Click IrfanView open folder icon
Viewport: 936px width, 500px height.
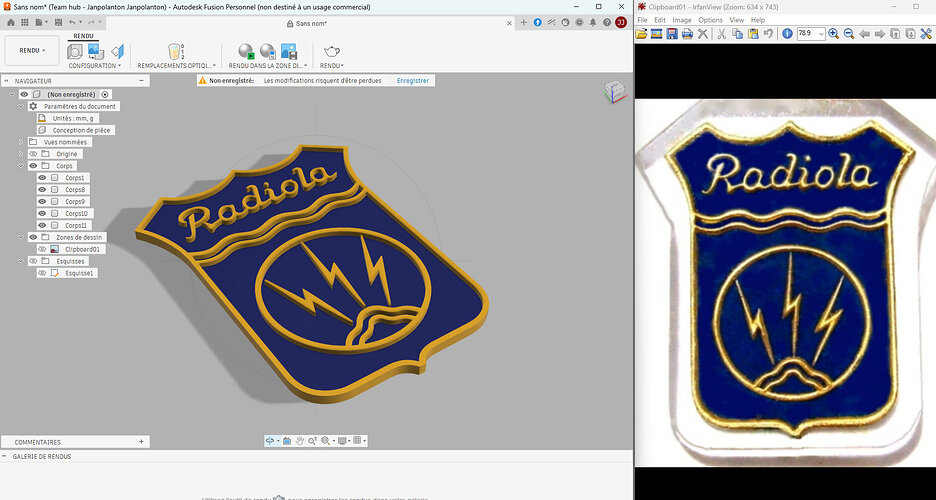coord(641,34)
